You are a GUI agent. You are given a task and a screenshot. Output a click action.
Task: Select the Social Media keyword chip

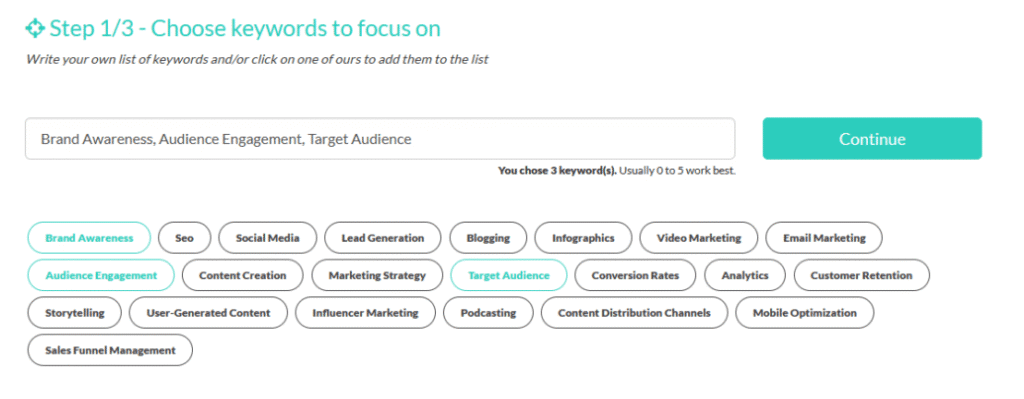click(x=268, y=238)
